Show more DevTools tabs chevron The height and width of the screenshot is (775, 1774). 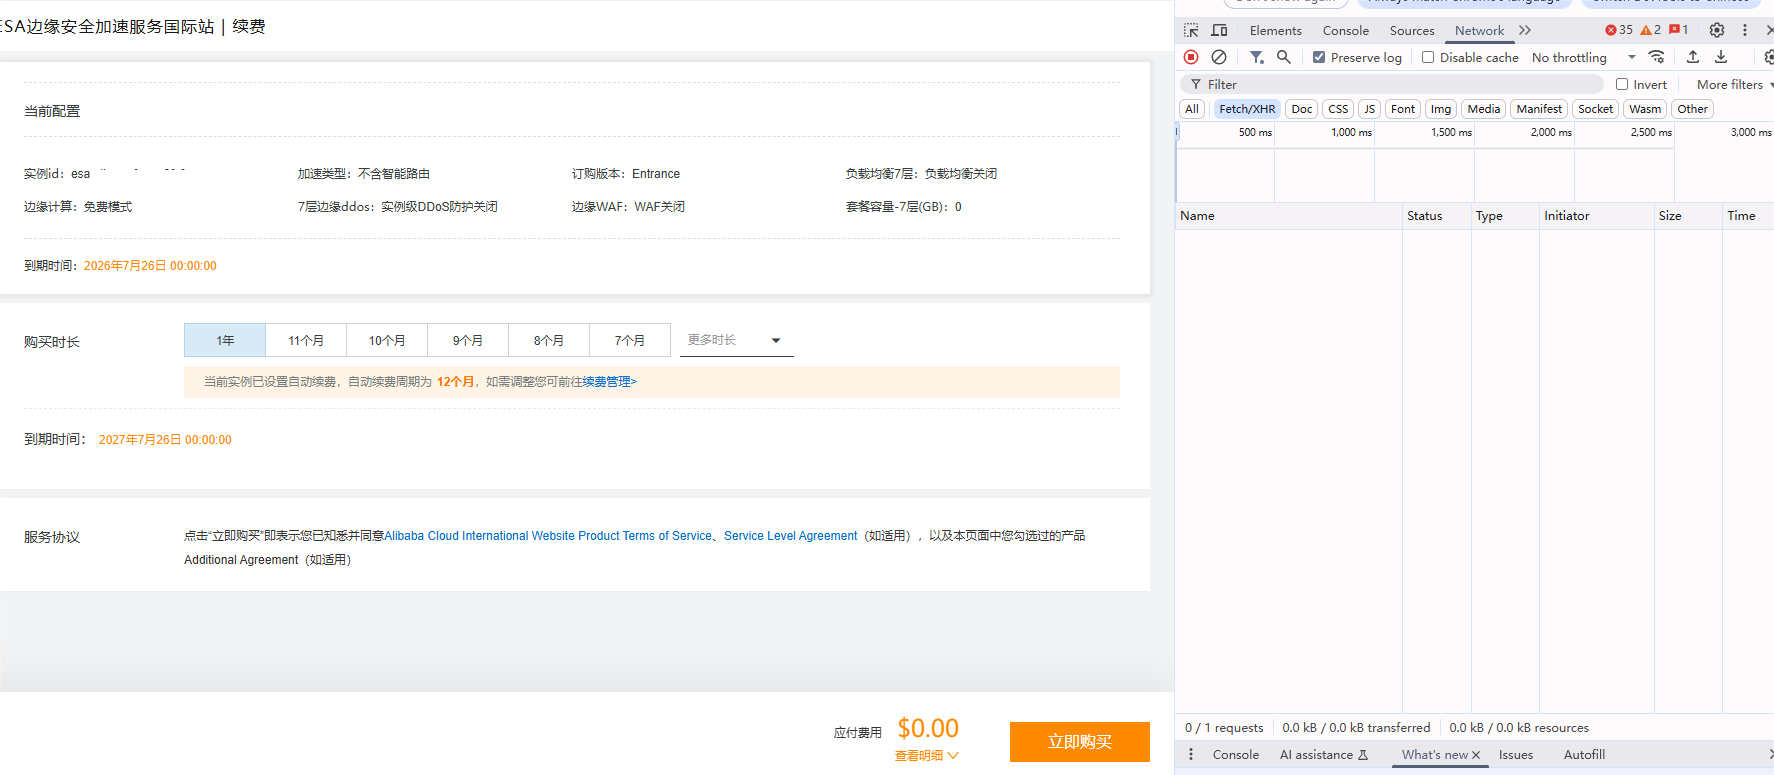point(1525,30)
